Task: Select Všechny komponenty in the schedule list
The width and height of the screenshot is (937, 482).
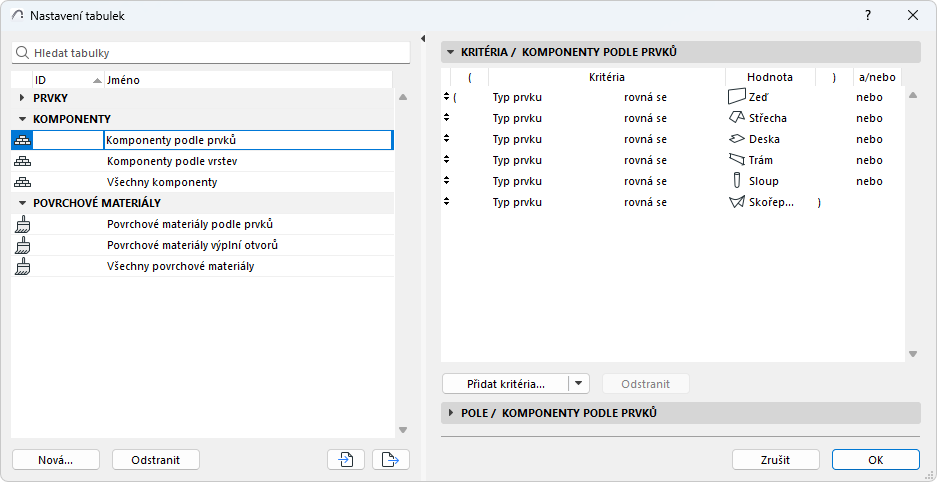Action: click(162, 182)
